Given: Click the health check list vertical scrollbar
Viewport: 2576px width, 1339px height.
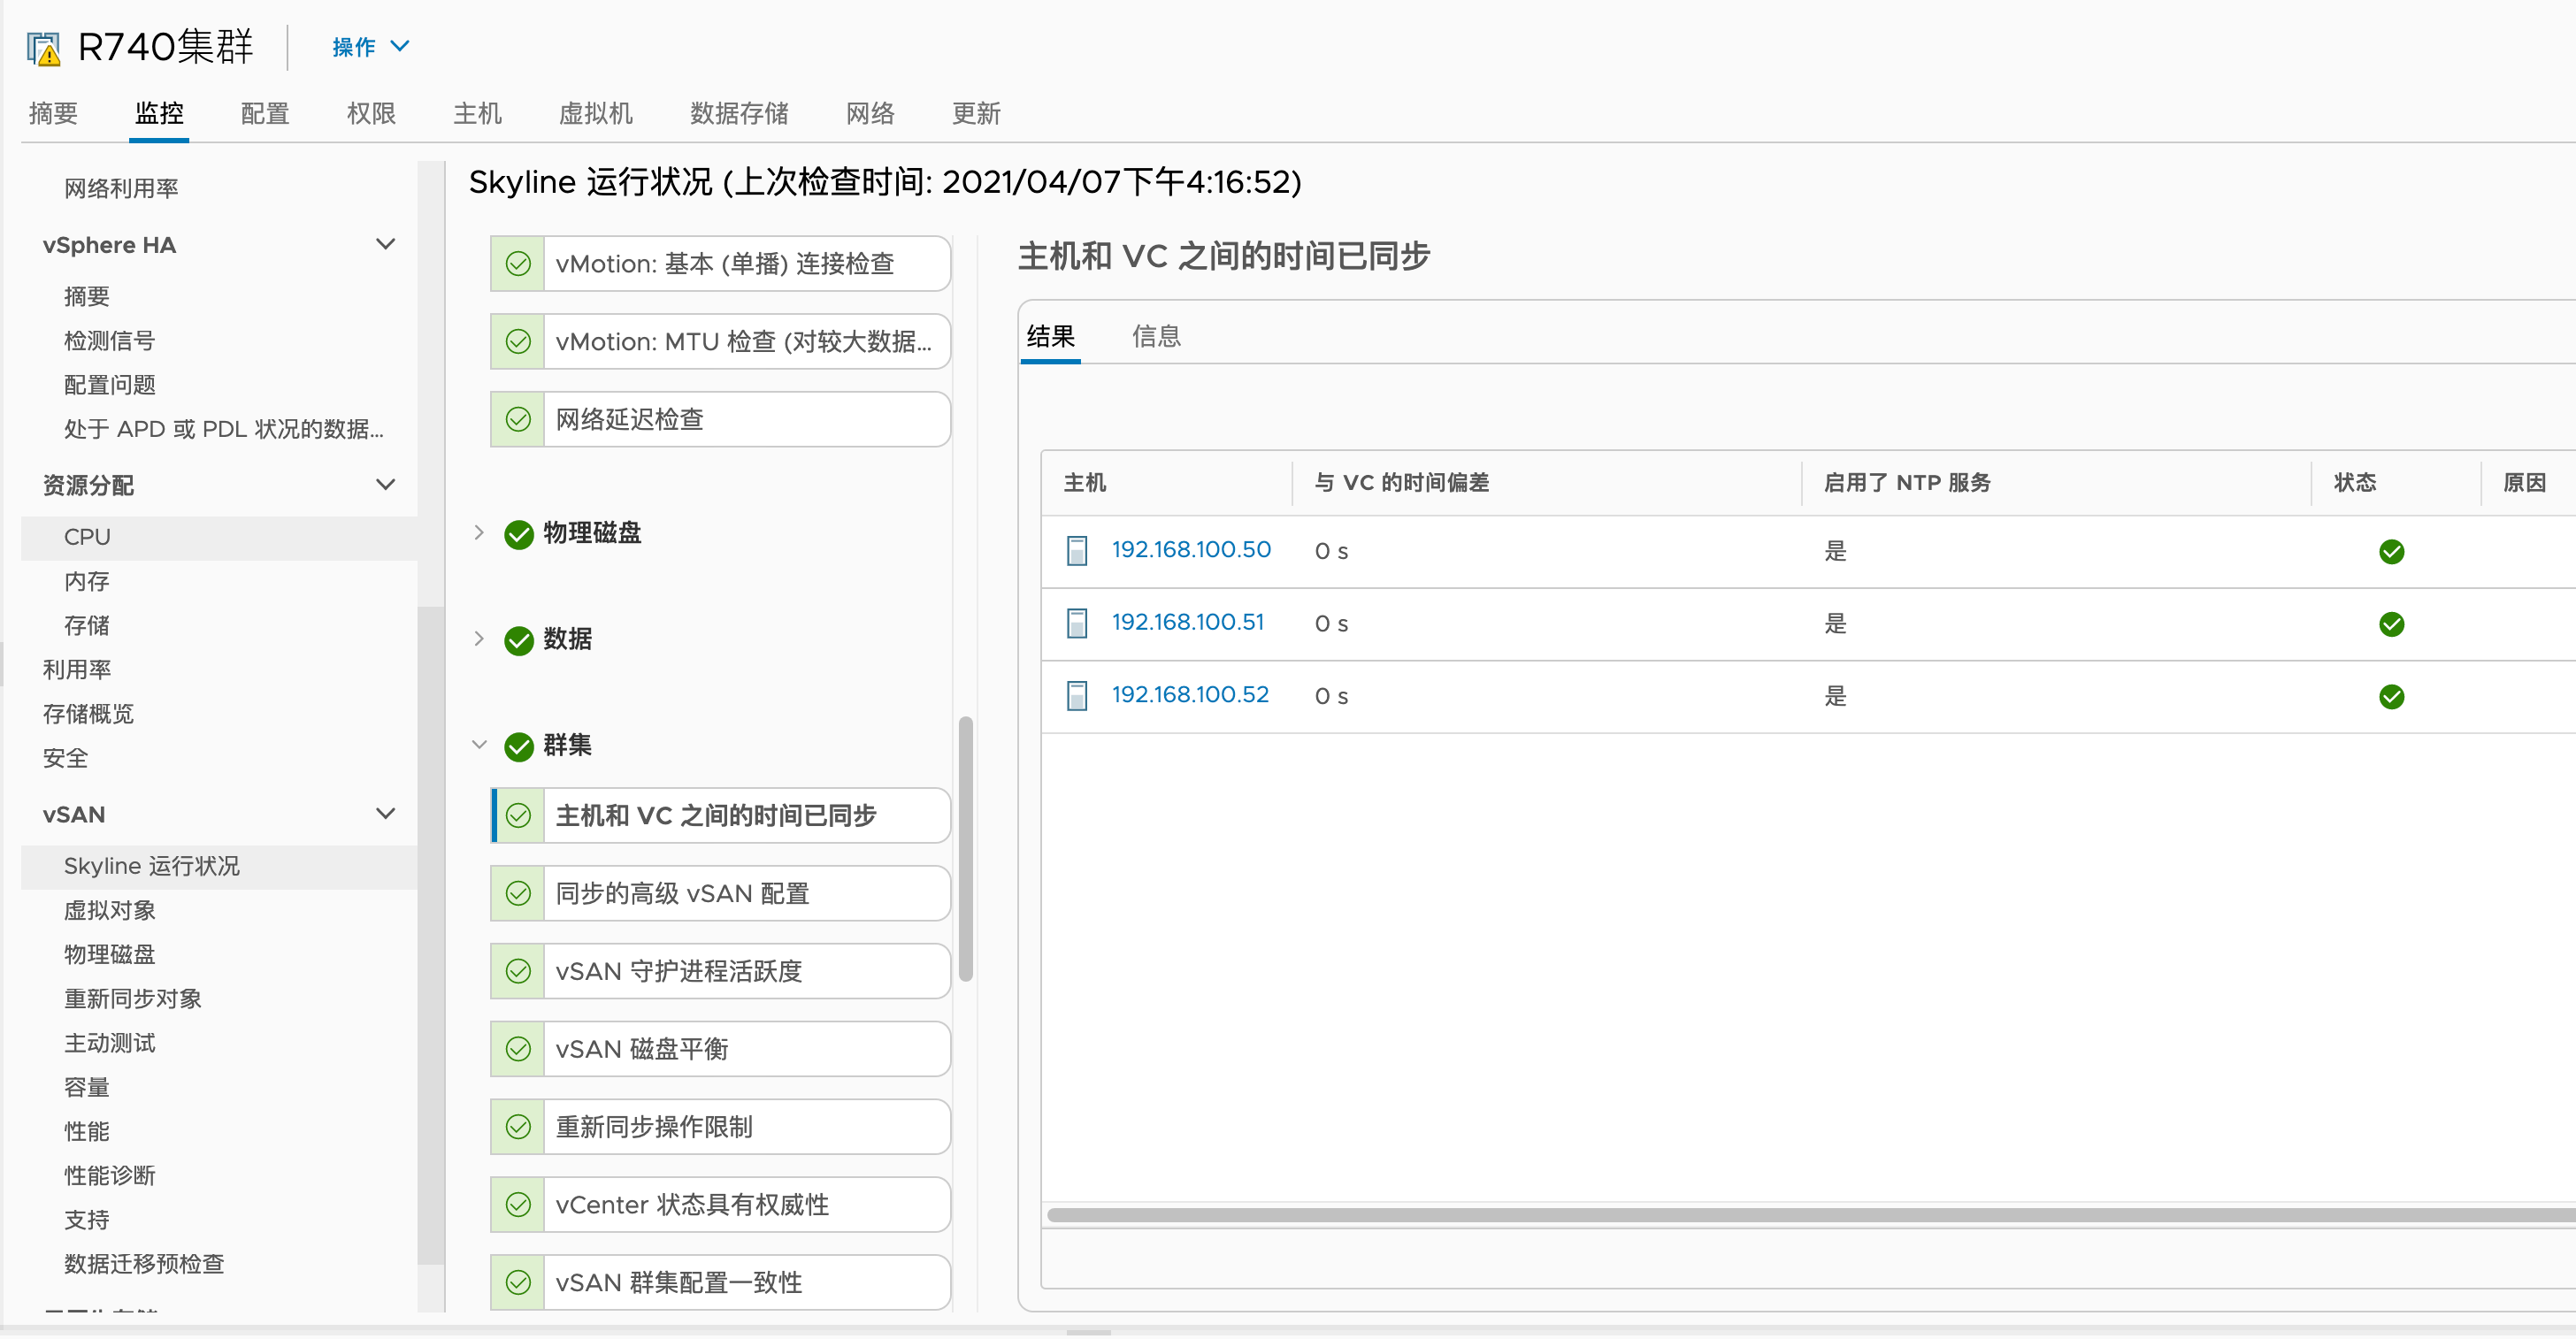Looking at the screenshot, I should coord(964,850).
